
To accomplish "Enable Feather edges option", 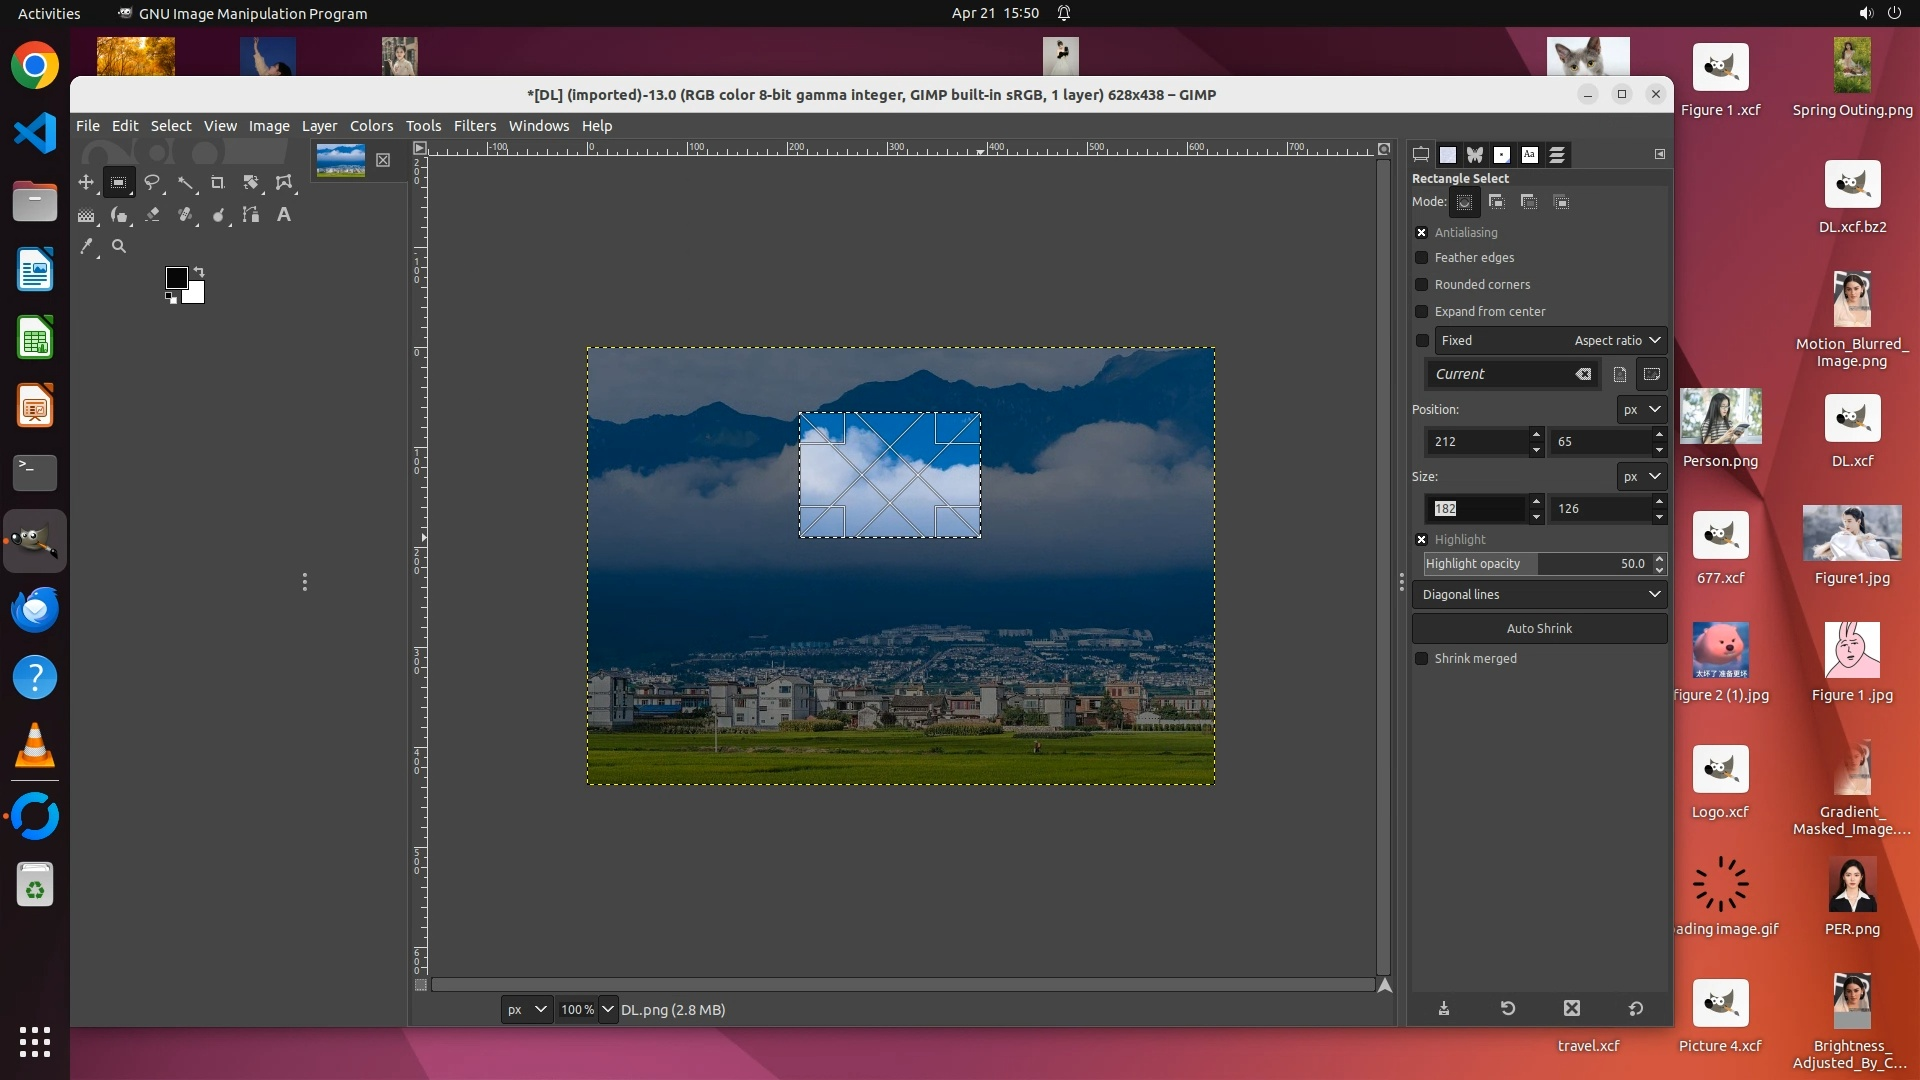I will [x=1421, y=258].
